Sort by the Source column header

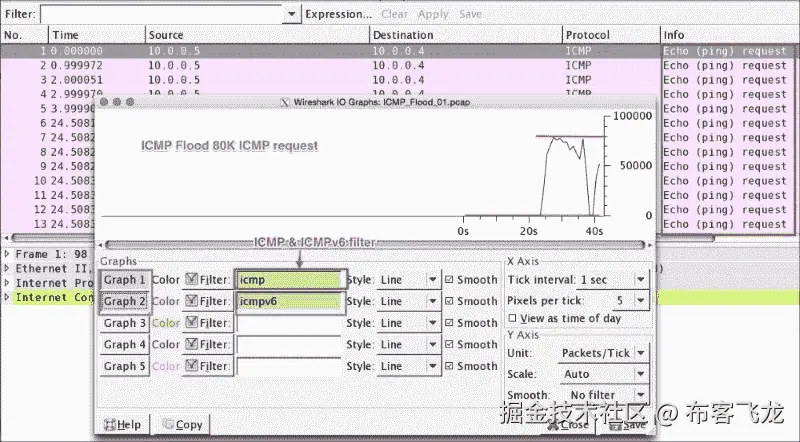pos(257,35)
